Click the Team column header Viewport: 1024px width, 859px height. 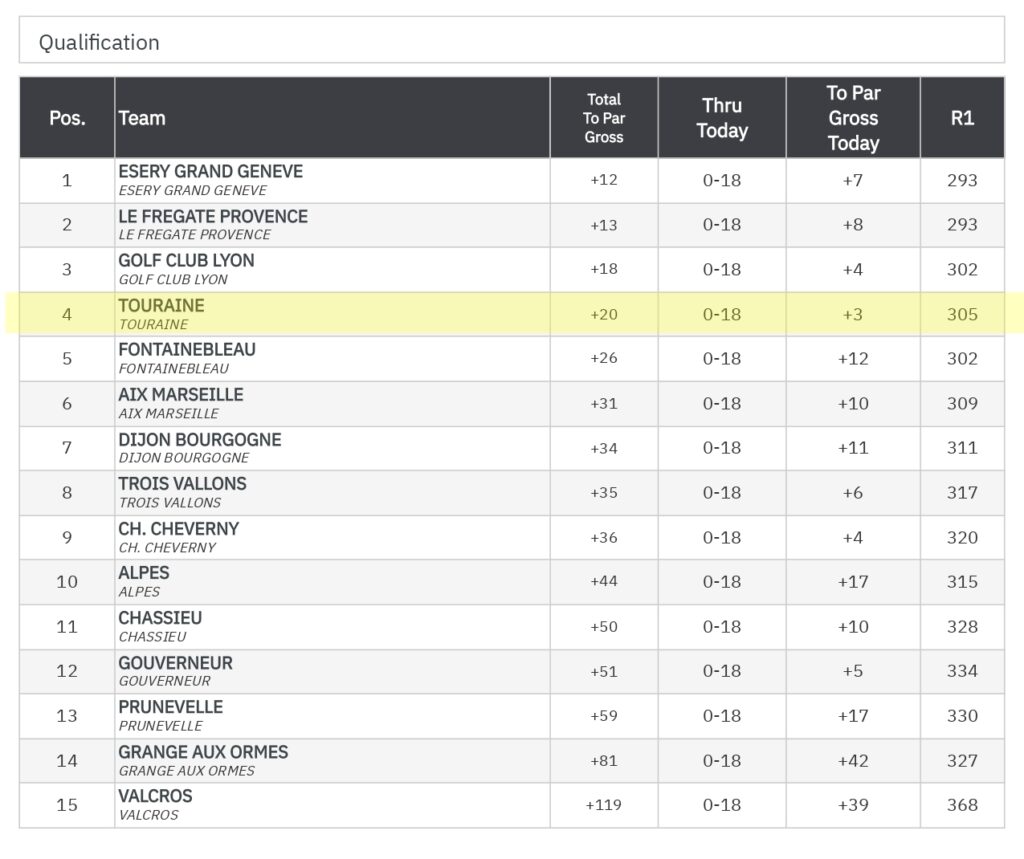pos(142,118)
